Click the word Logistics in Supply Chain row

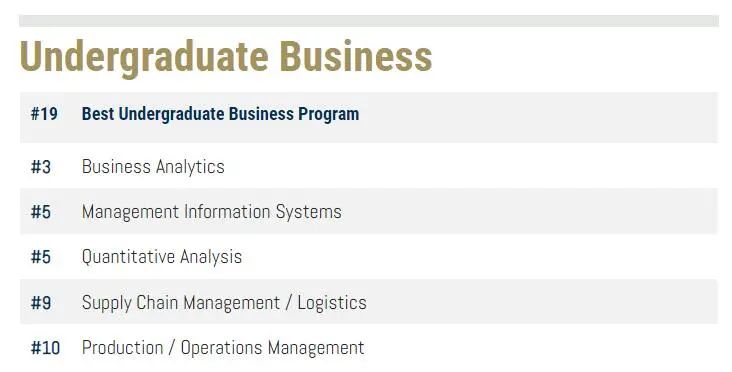(332, 303)
